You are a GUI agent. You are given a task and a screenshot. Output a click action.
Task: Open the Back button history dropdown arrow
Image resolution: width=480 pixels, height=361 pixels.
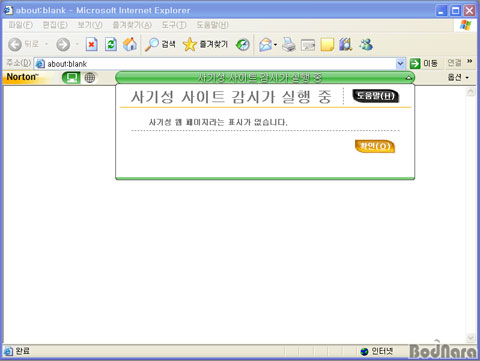point(46,44)
